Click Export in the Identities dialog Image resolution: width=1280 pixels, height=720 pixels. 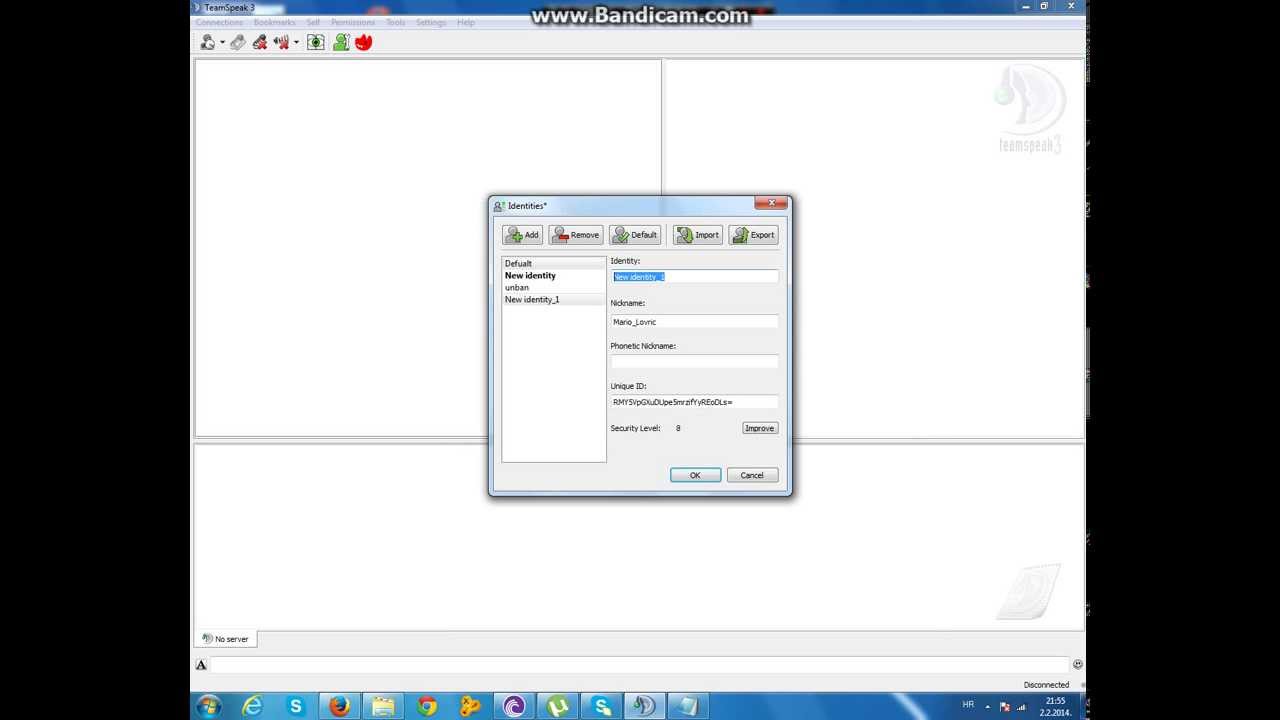click(x=753, y=235)
